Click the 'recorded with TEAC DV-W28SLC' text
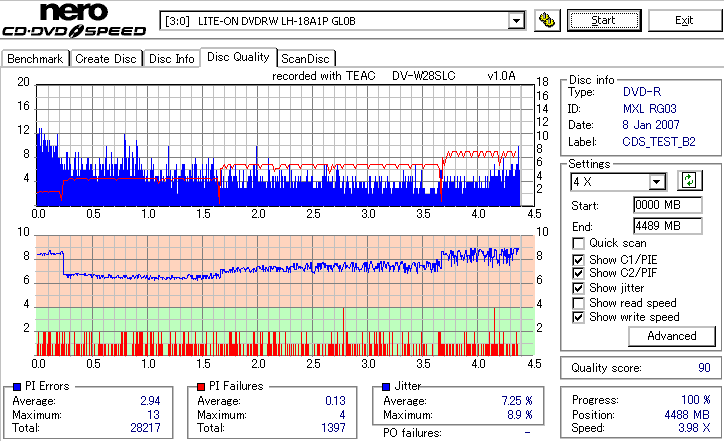This screenshot has width=724, height=441. 363,76
